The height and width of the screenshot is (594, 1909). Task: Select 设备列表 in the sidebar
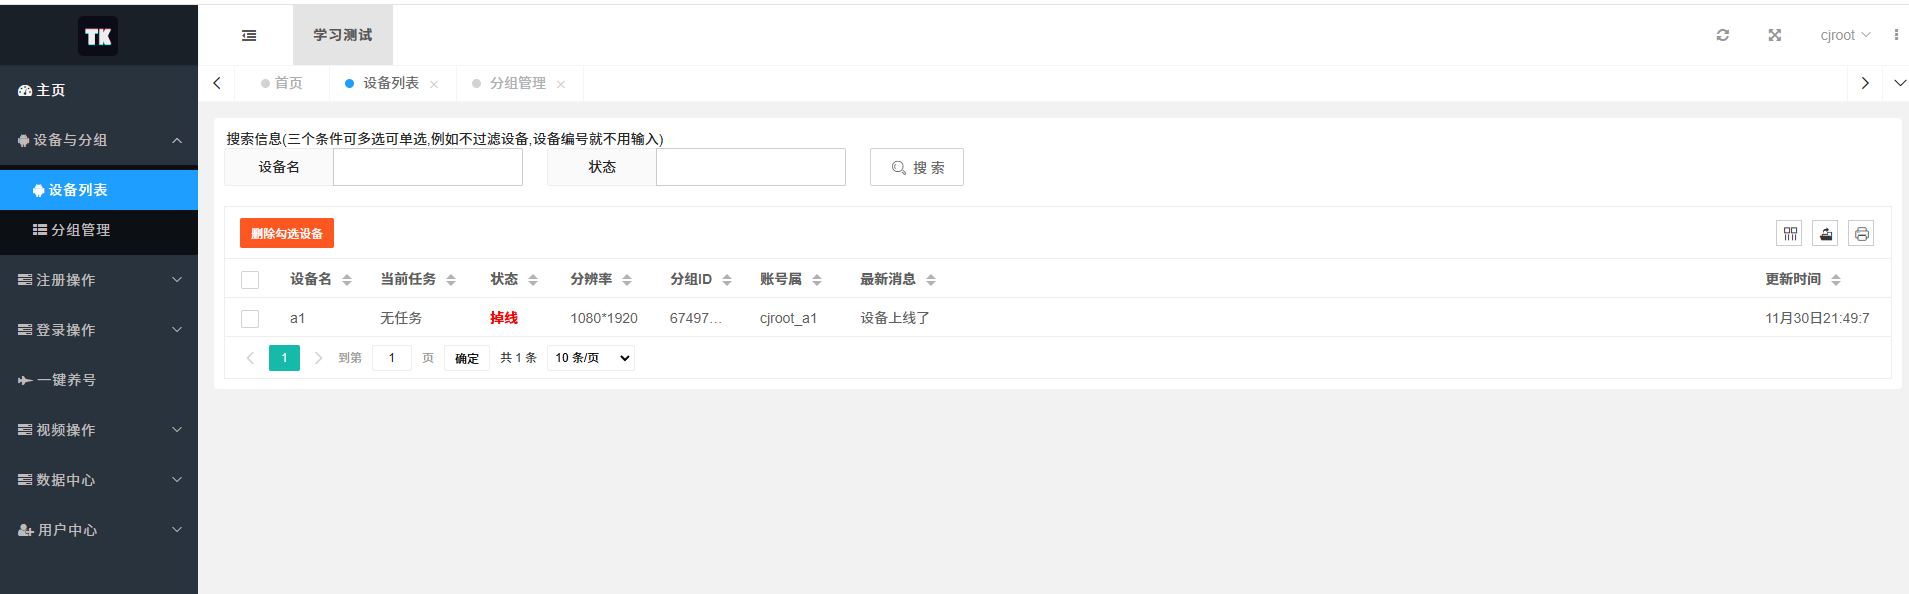point(99,190)
